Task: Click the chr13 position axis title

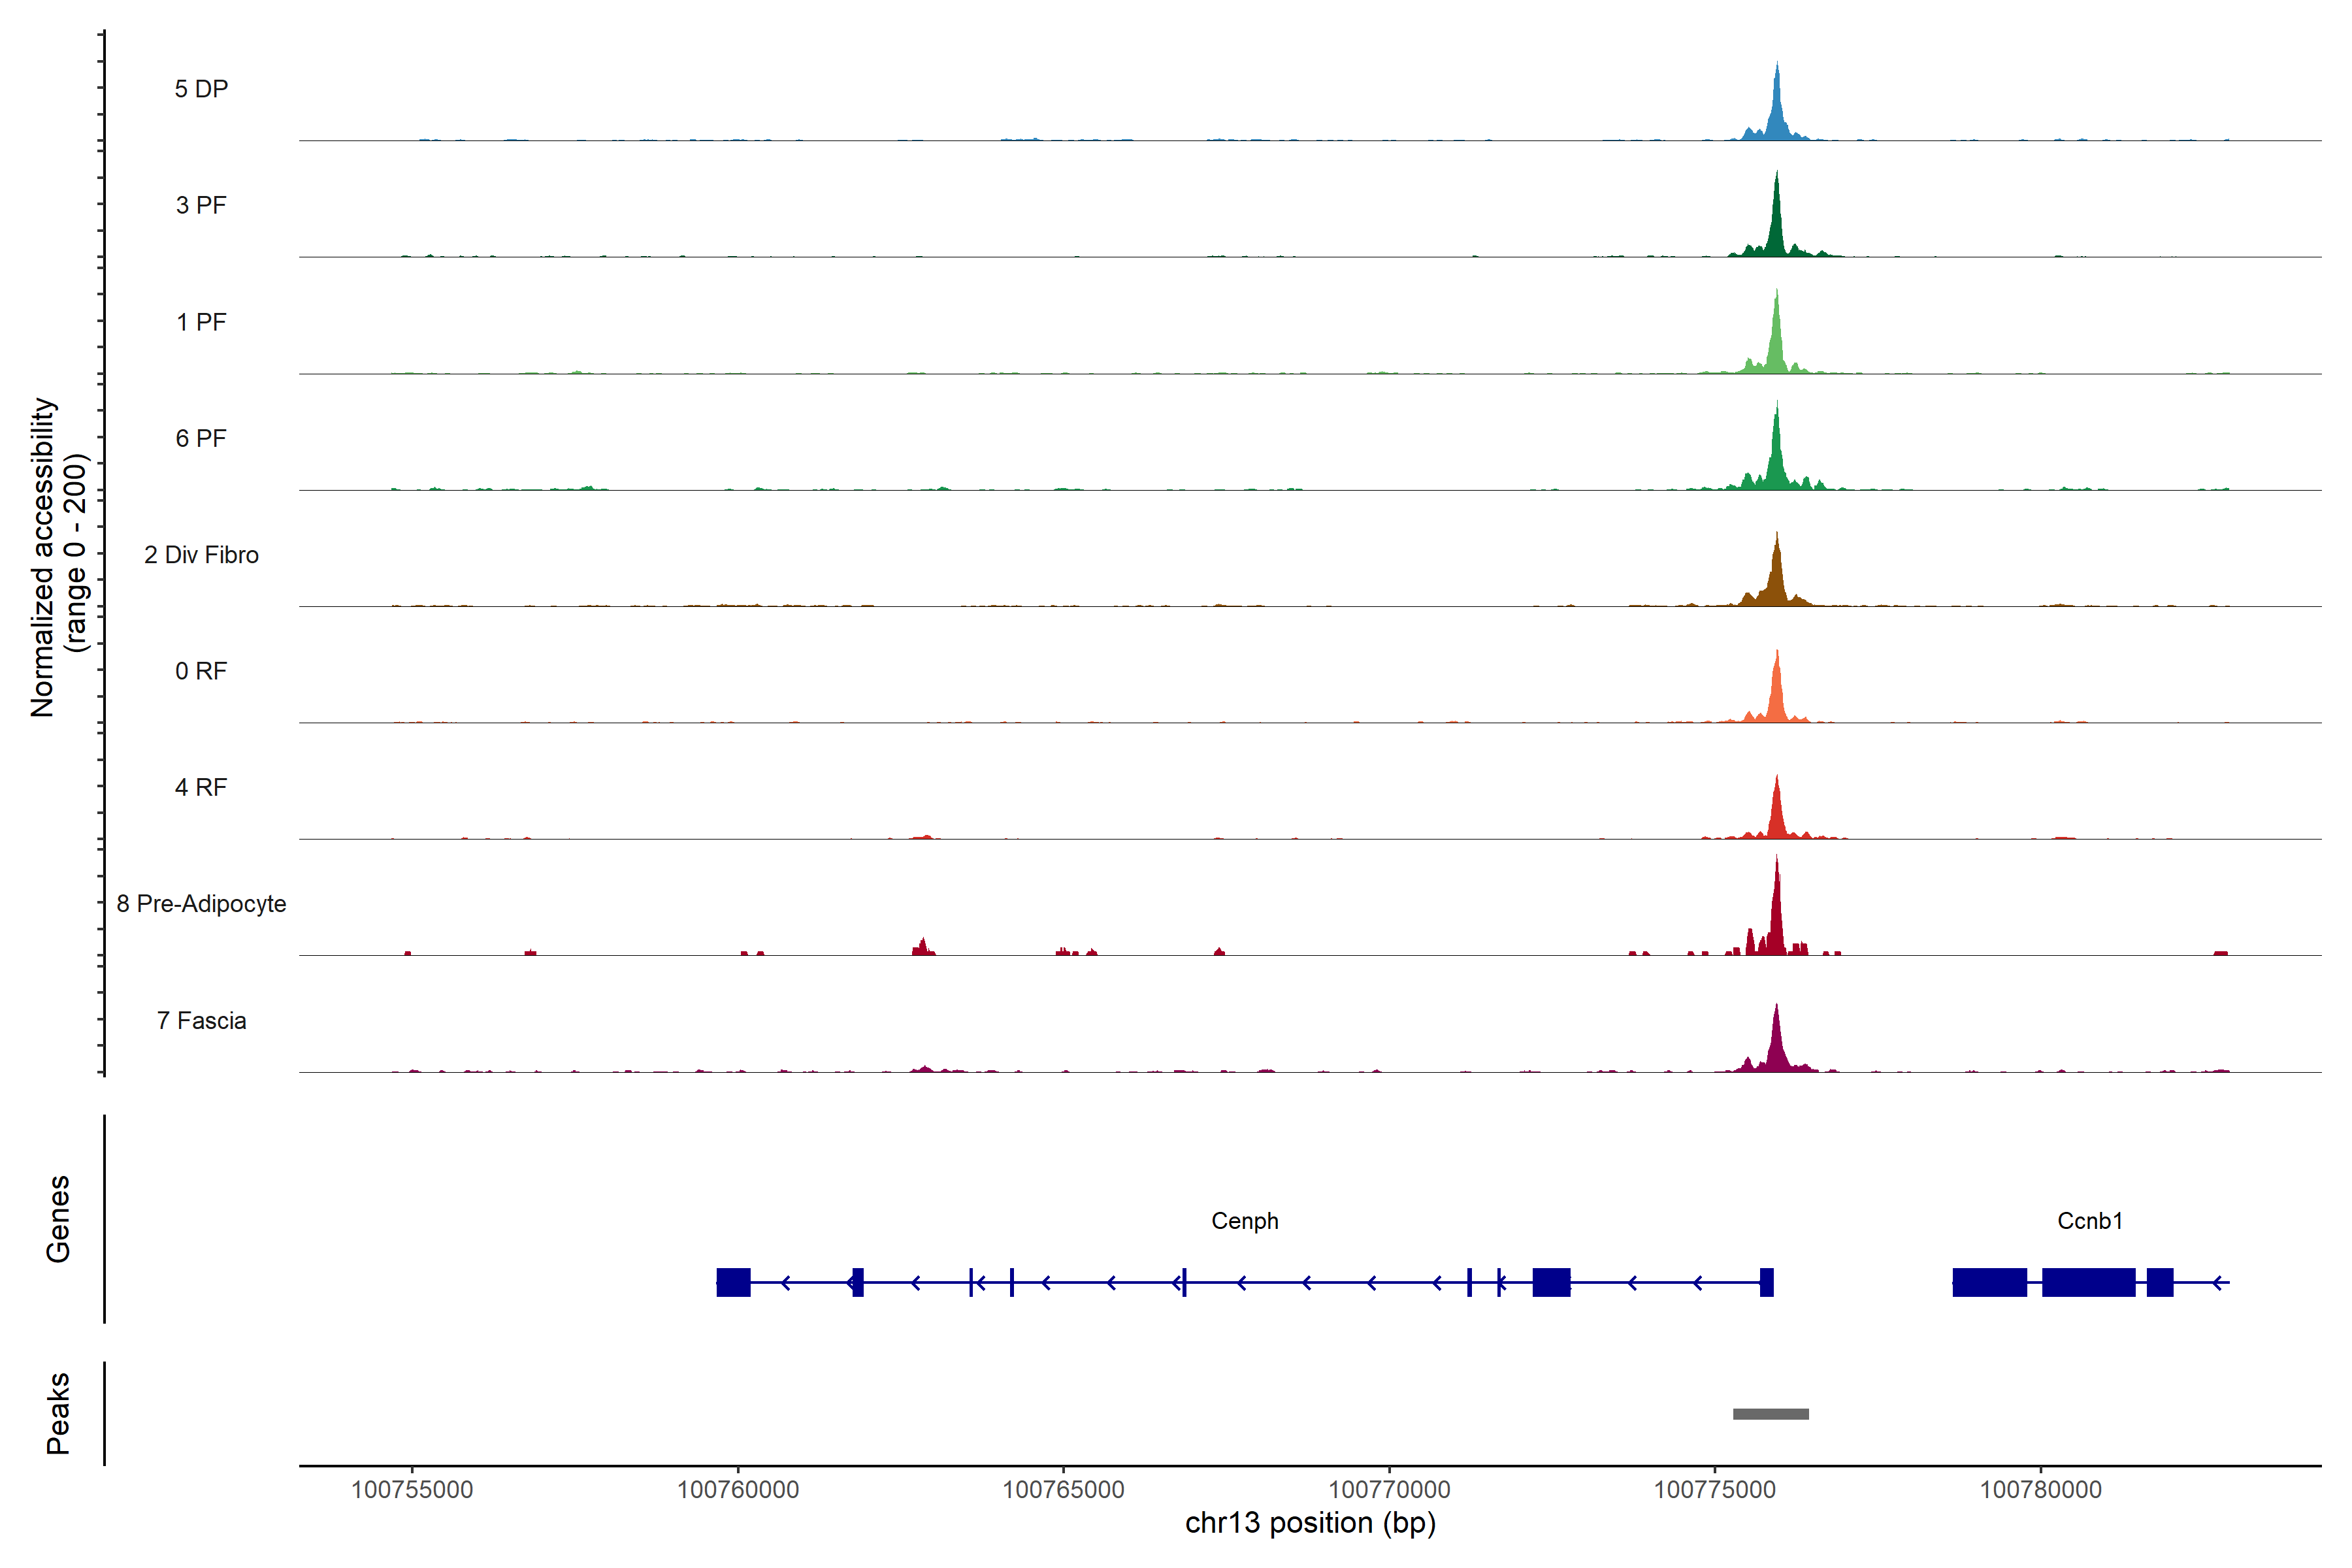Action: tap(1310, 1523)
